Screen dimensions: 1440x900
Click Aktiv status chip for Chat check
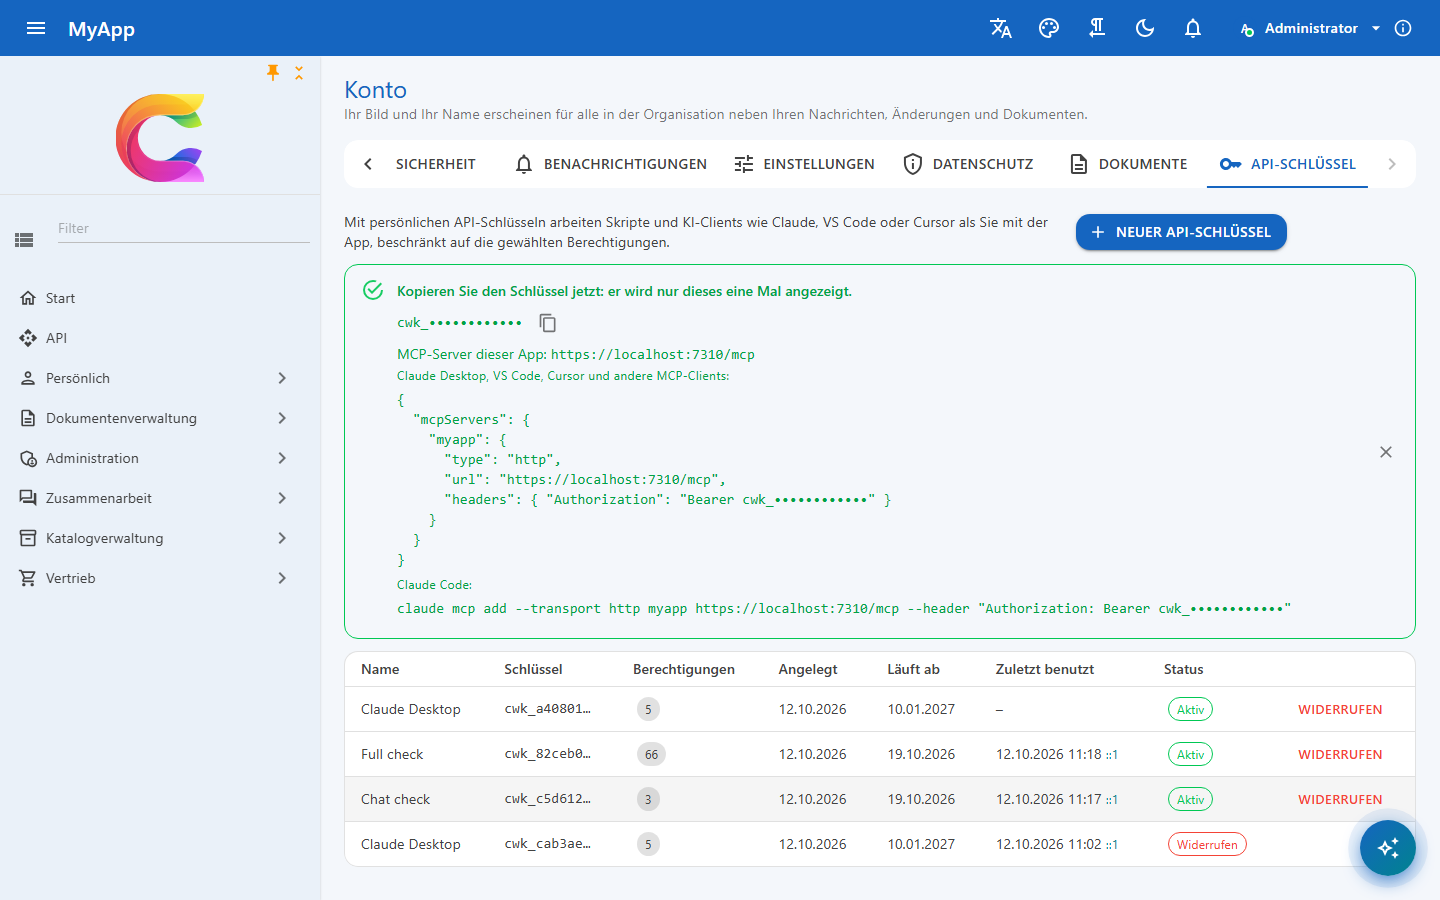pyautogui.click(x=1190, y=799)
